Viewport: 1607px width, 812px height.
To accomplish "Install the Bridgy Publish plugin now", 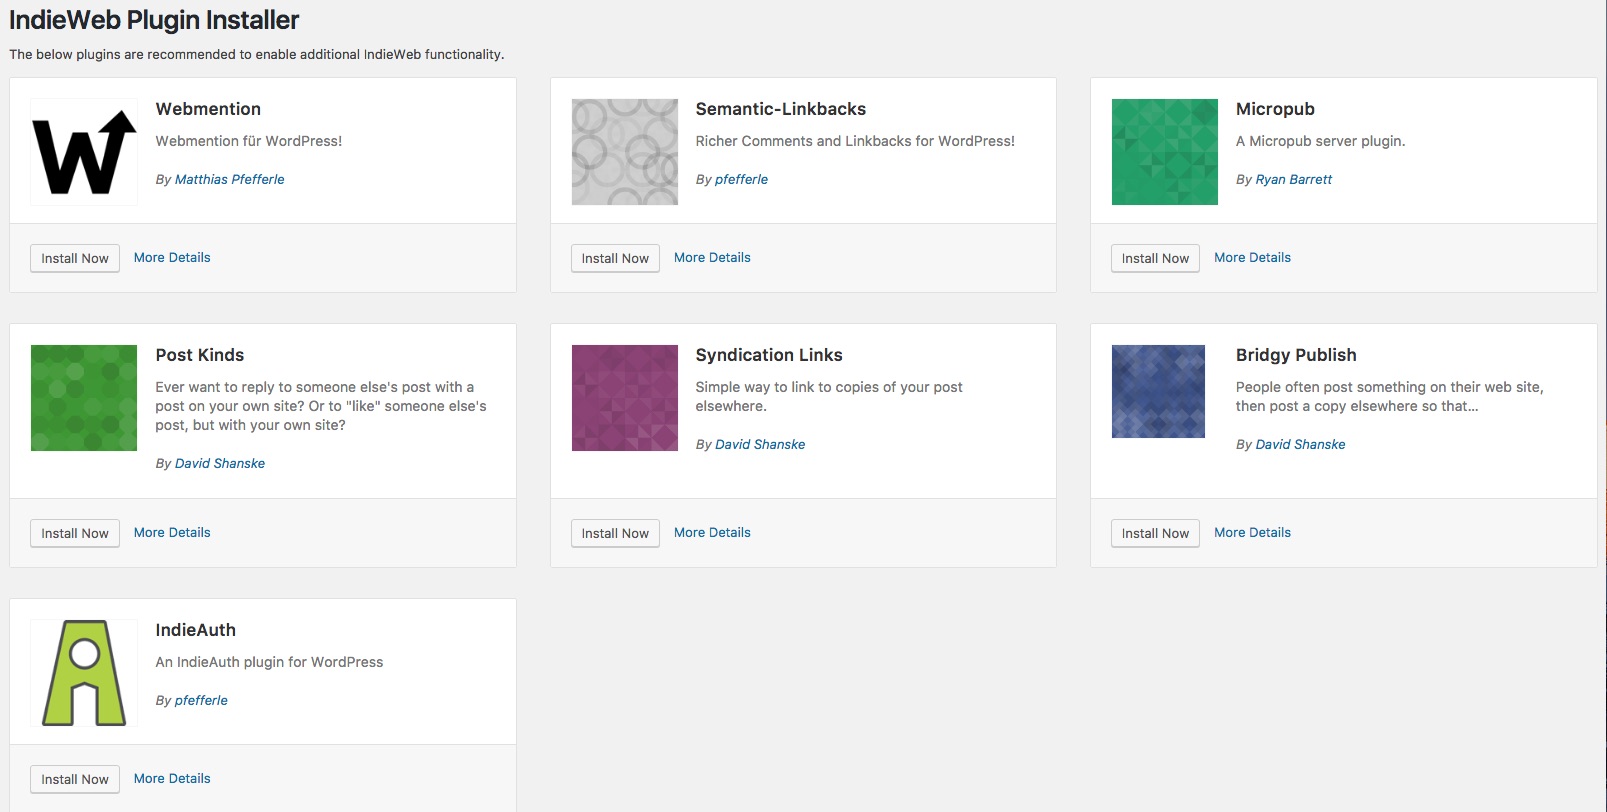I will [x=1155, y=533].
